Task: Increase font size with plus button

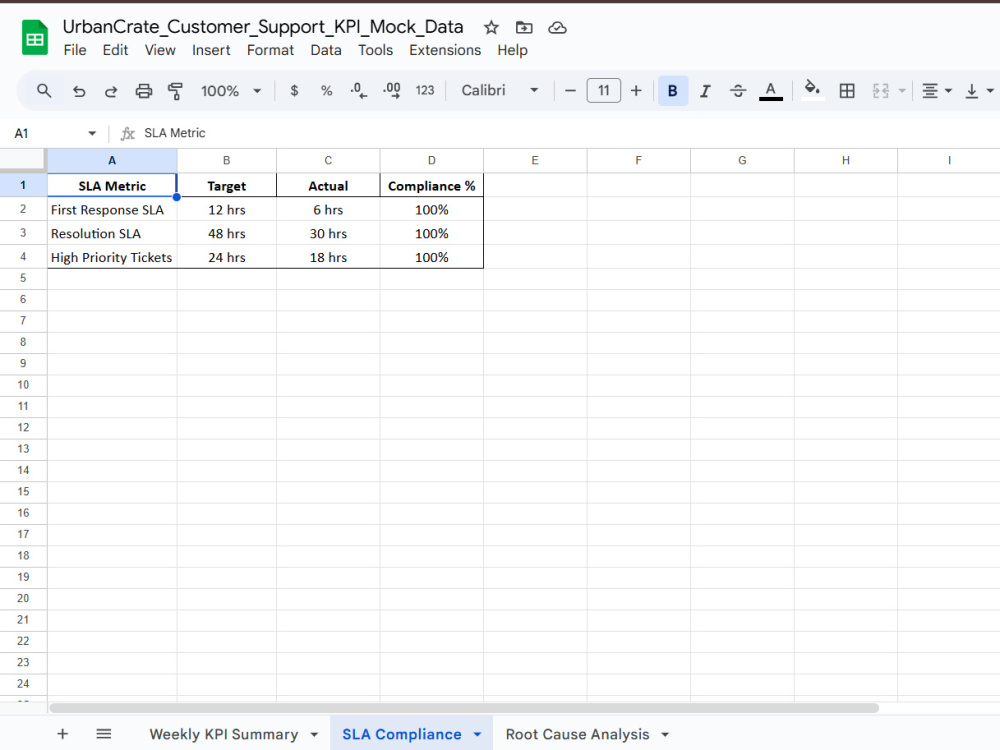Action: pyautogui.click(x=636, y=91)
